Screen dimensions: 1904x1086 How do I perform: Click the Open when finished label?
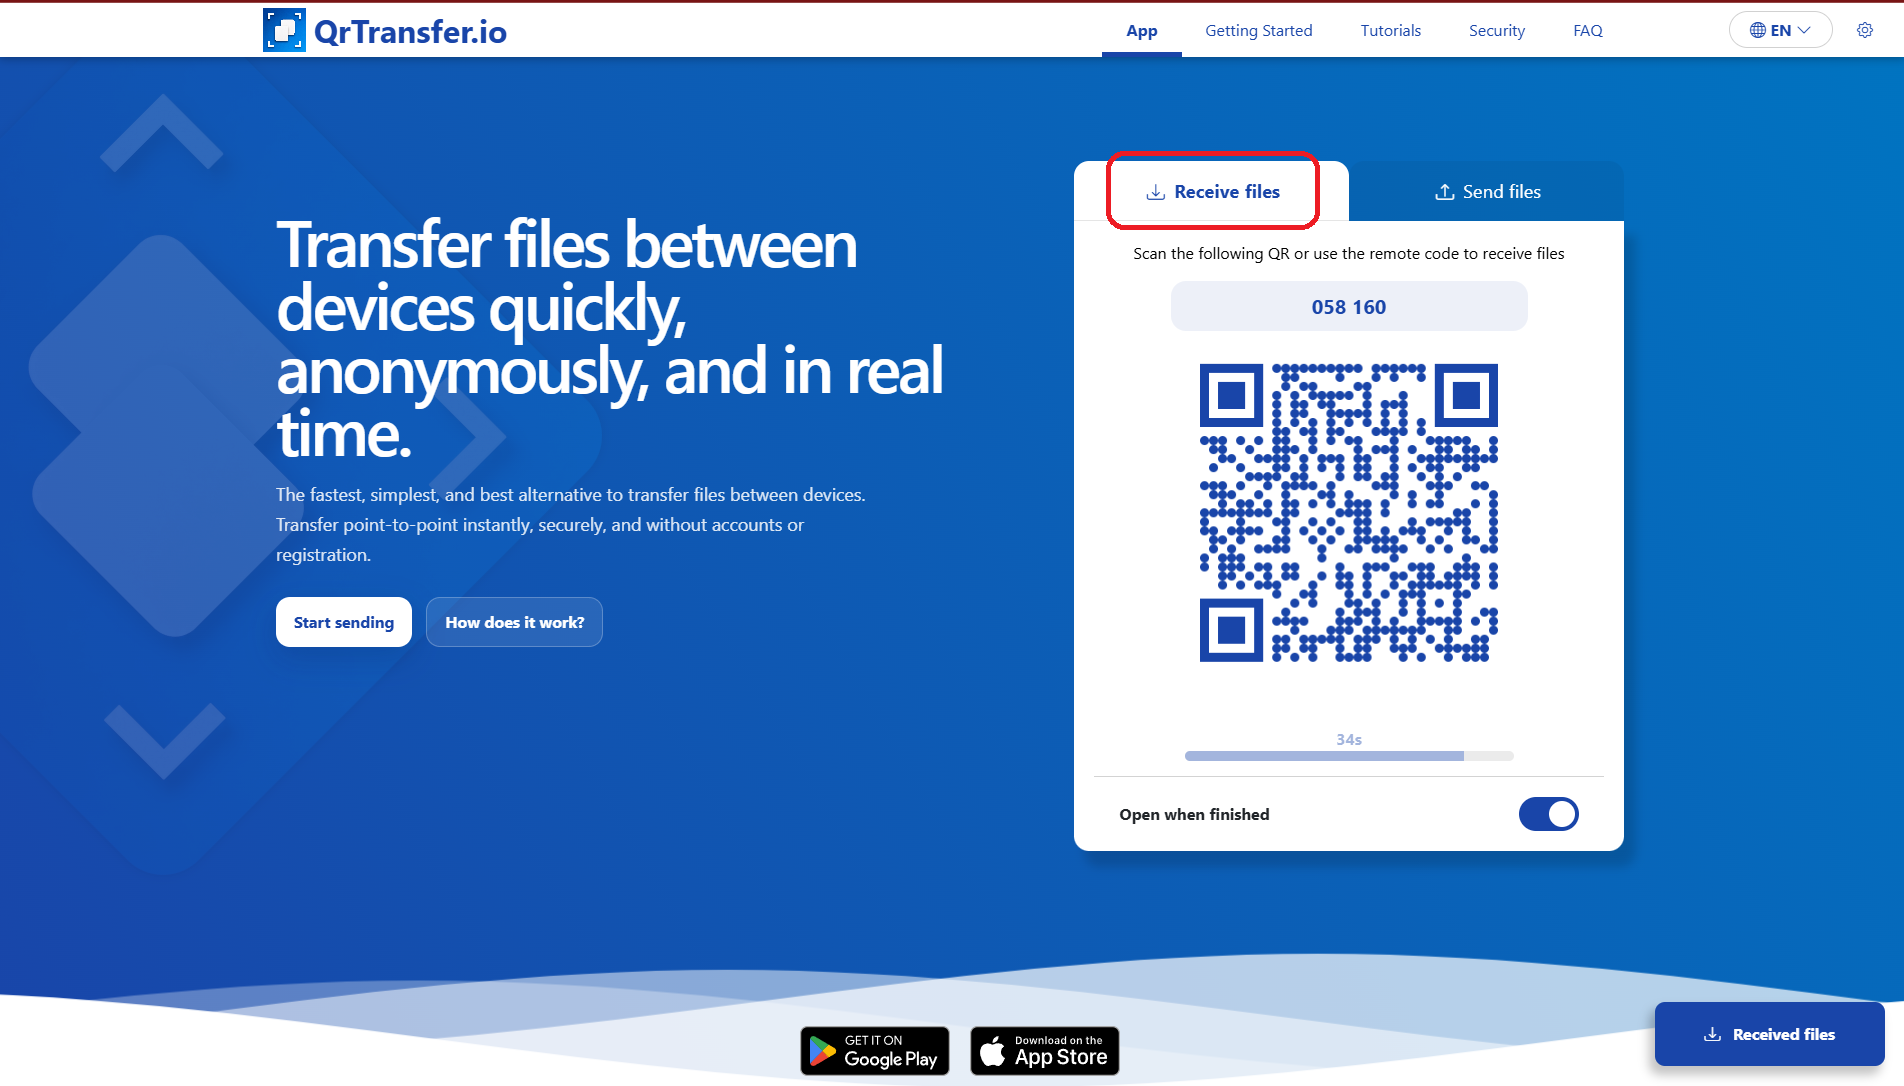click(x=1194, y=814)
